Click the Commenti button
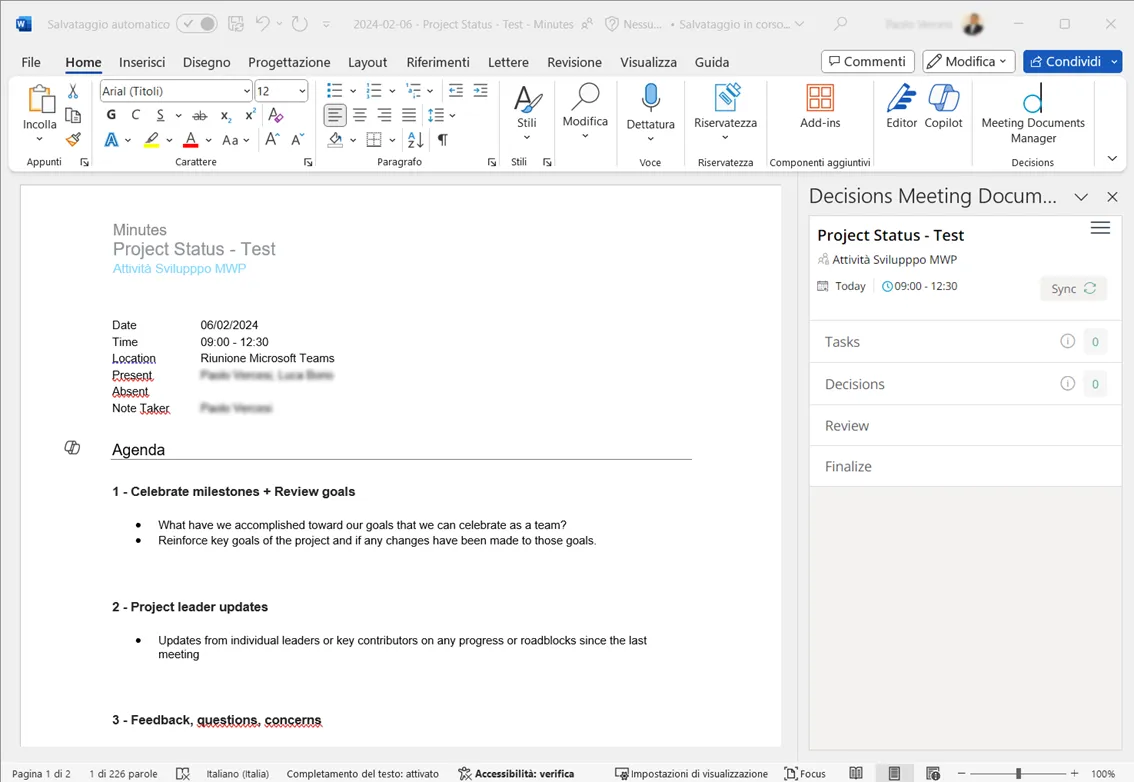 [868, 61]
